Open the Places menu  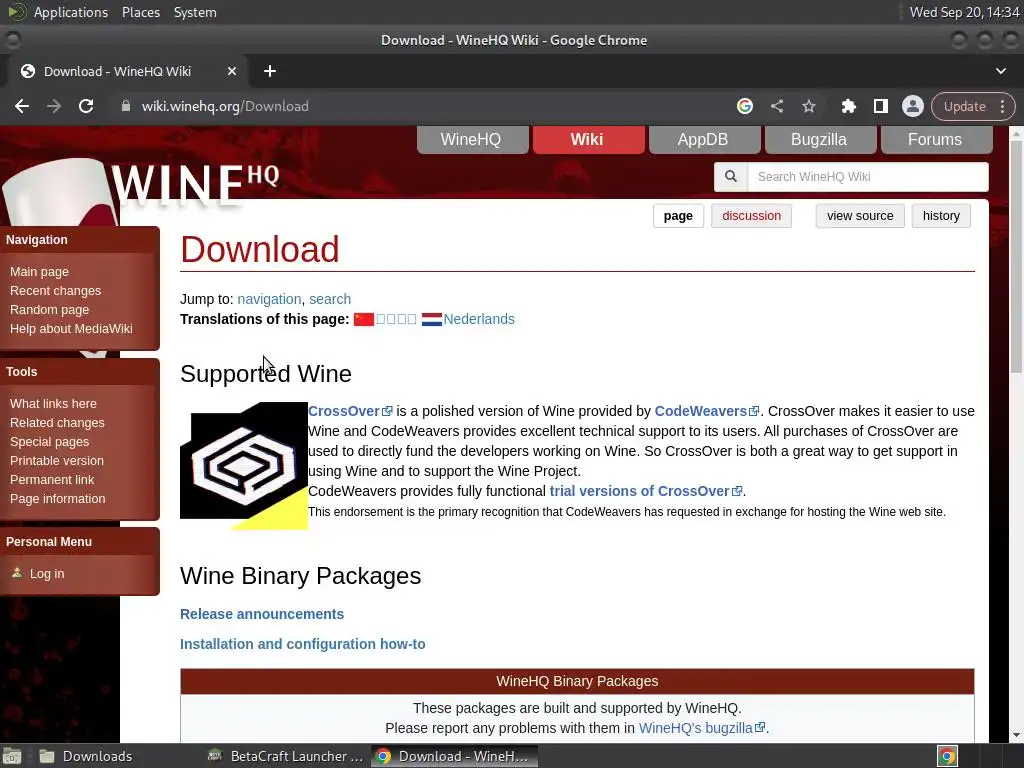140,12
